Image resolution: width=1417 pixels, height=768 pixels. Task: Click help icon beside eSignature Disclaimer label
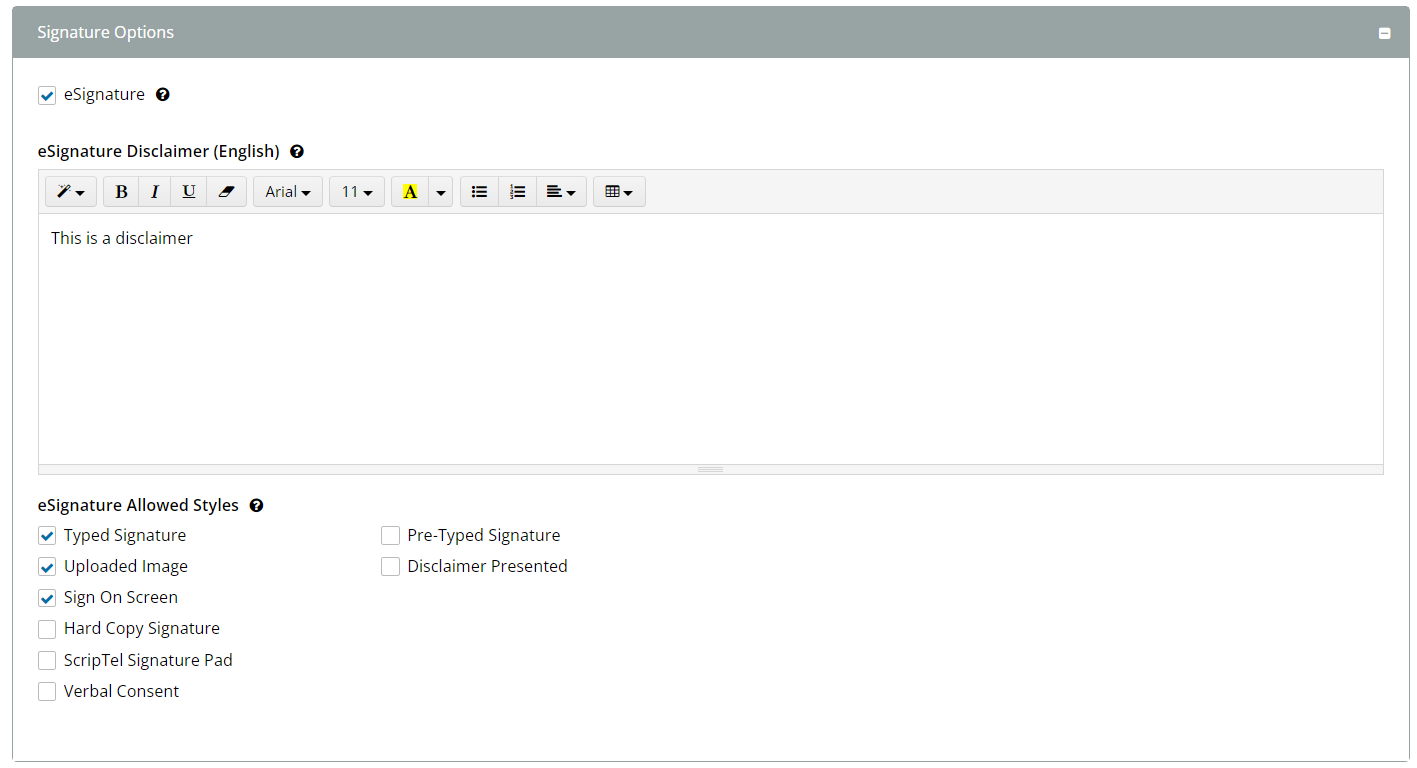[x=296, y=152]
